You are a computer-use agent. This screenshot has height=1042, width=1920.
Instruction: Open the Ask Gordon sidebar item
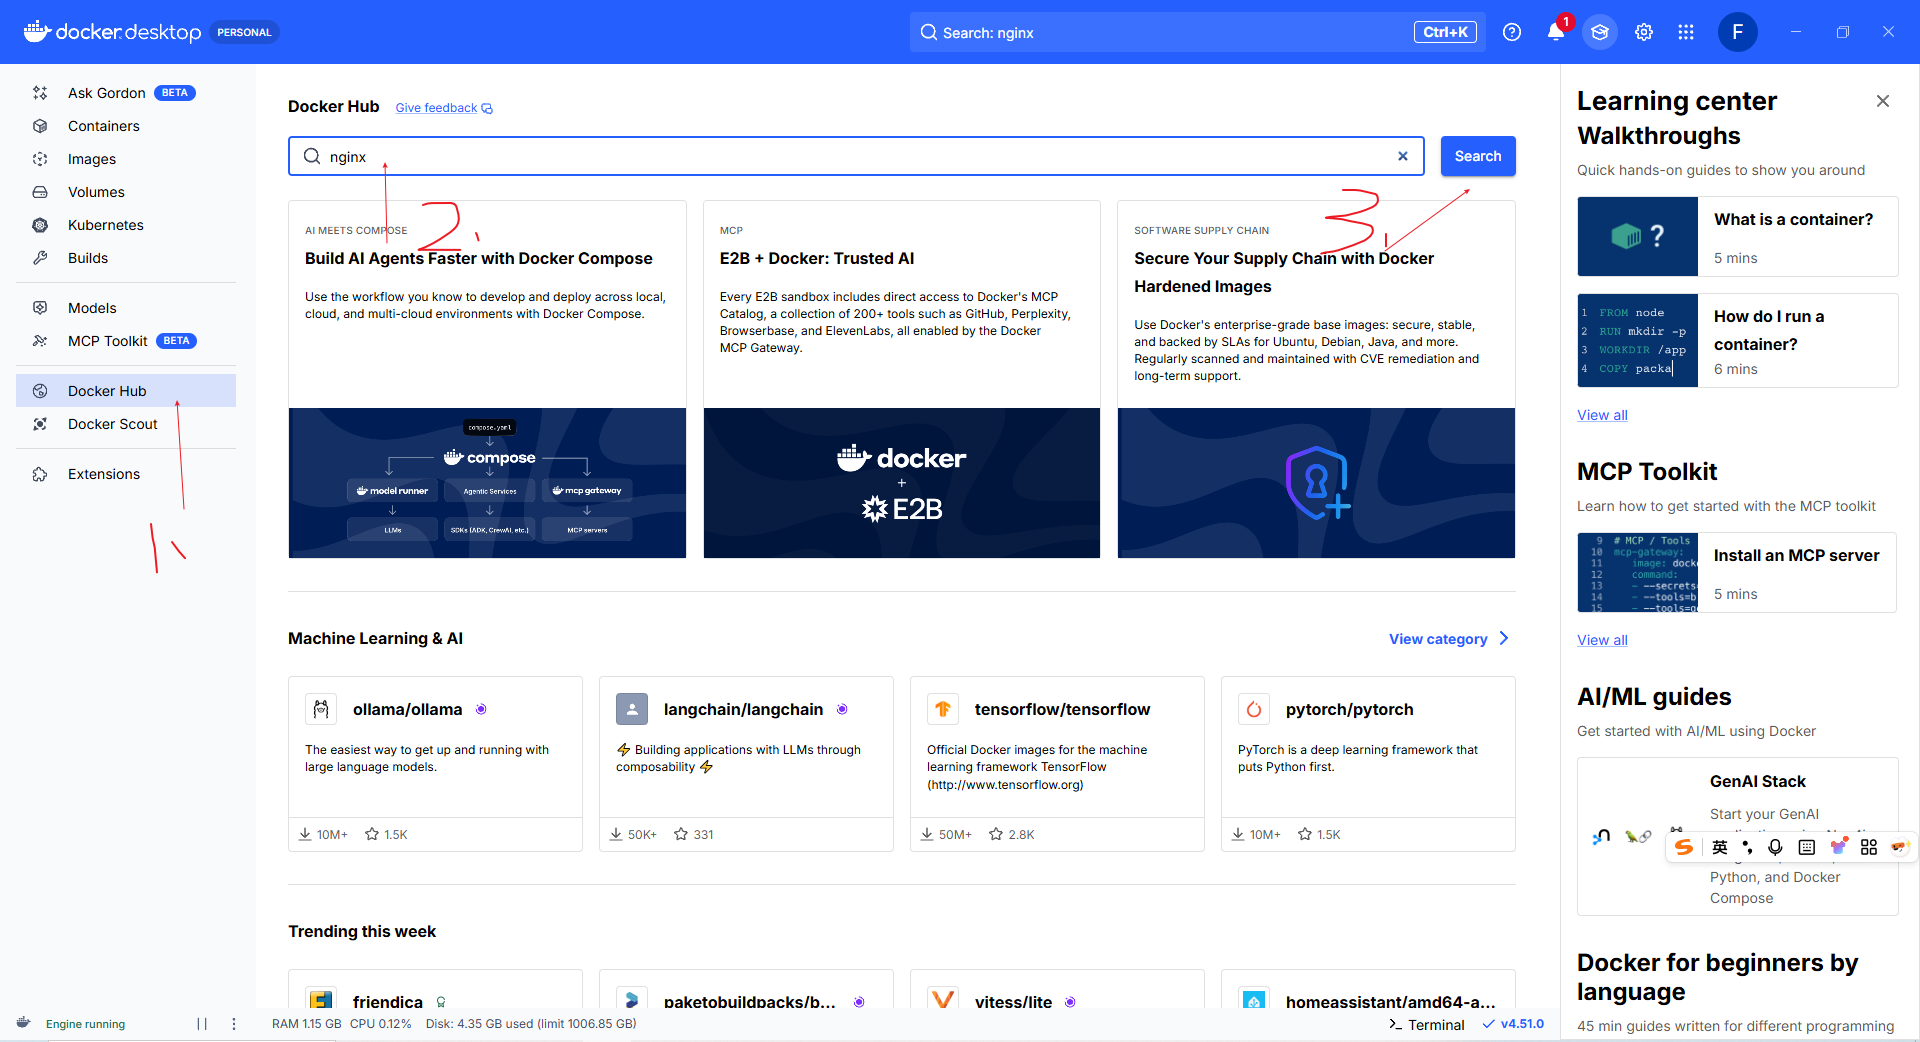[126, 93]
